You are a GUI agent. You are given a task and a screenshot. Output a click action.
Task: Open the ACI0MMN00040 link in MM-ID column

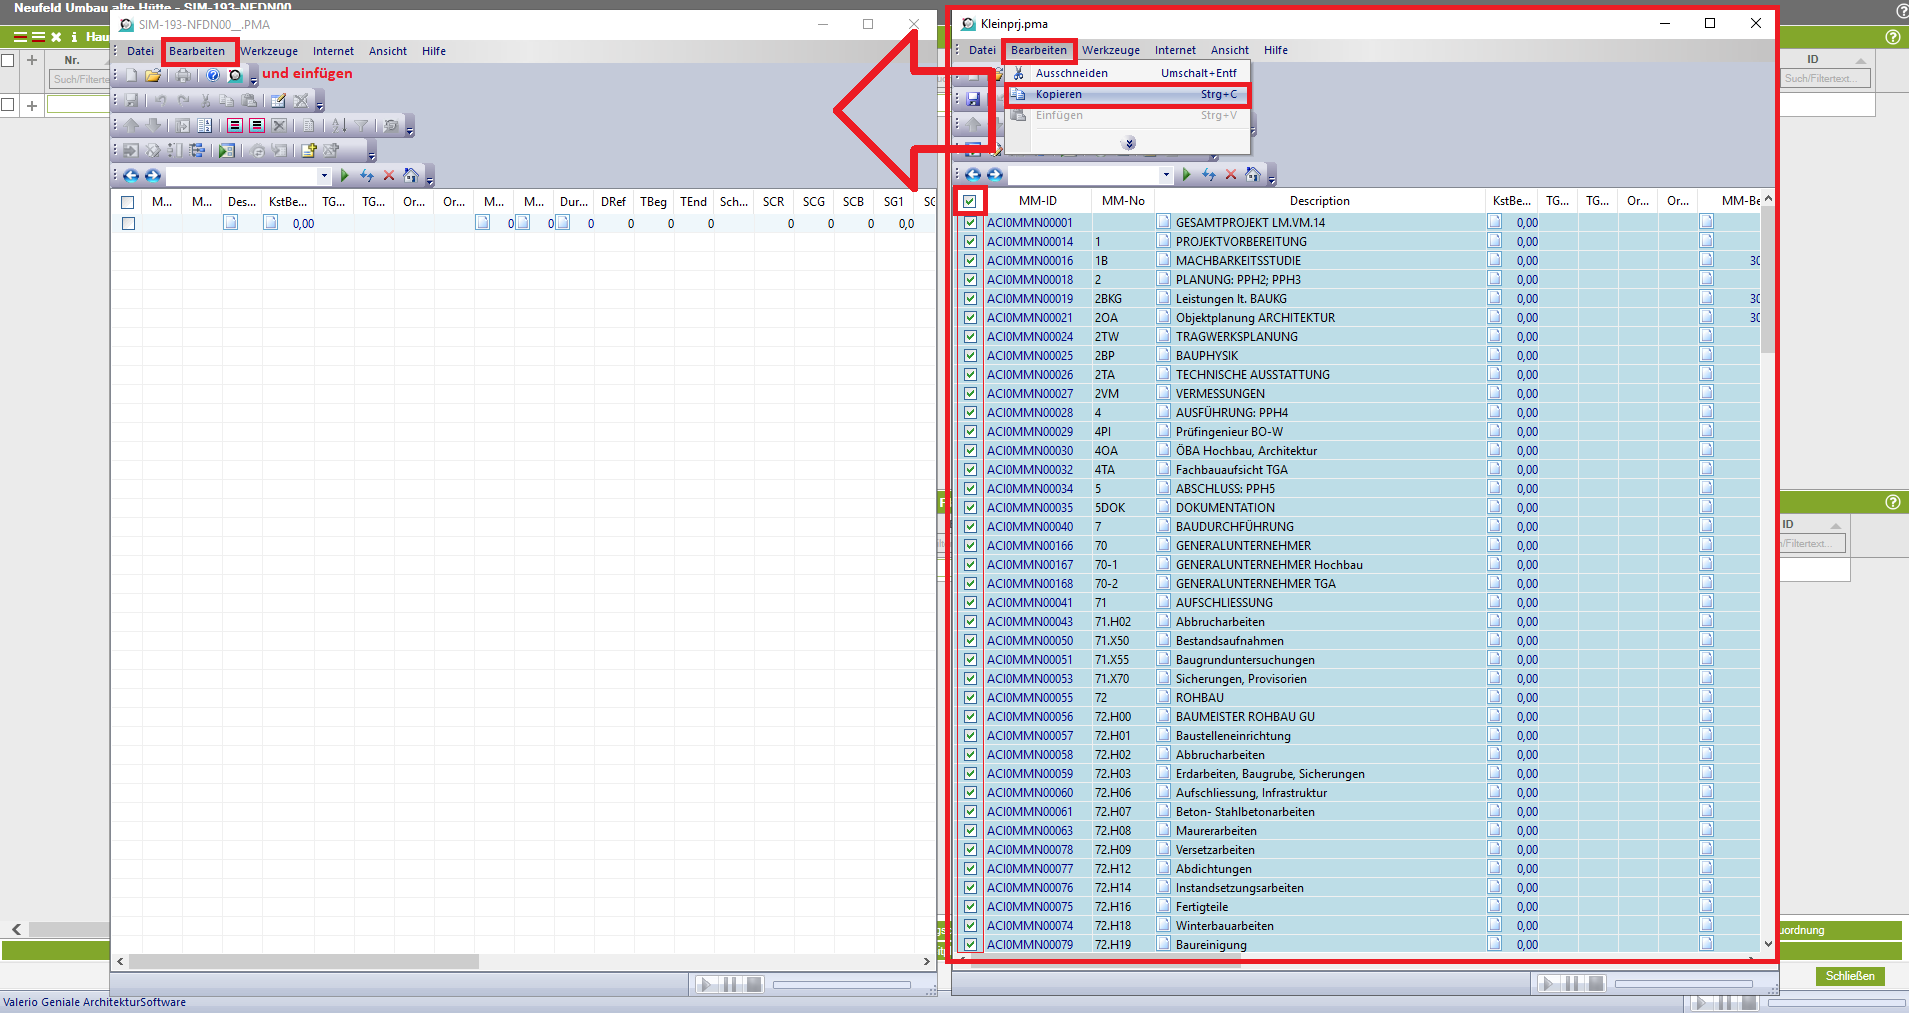click(1029, 527)
